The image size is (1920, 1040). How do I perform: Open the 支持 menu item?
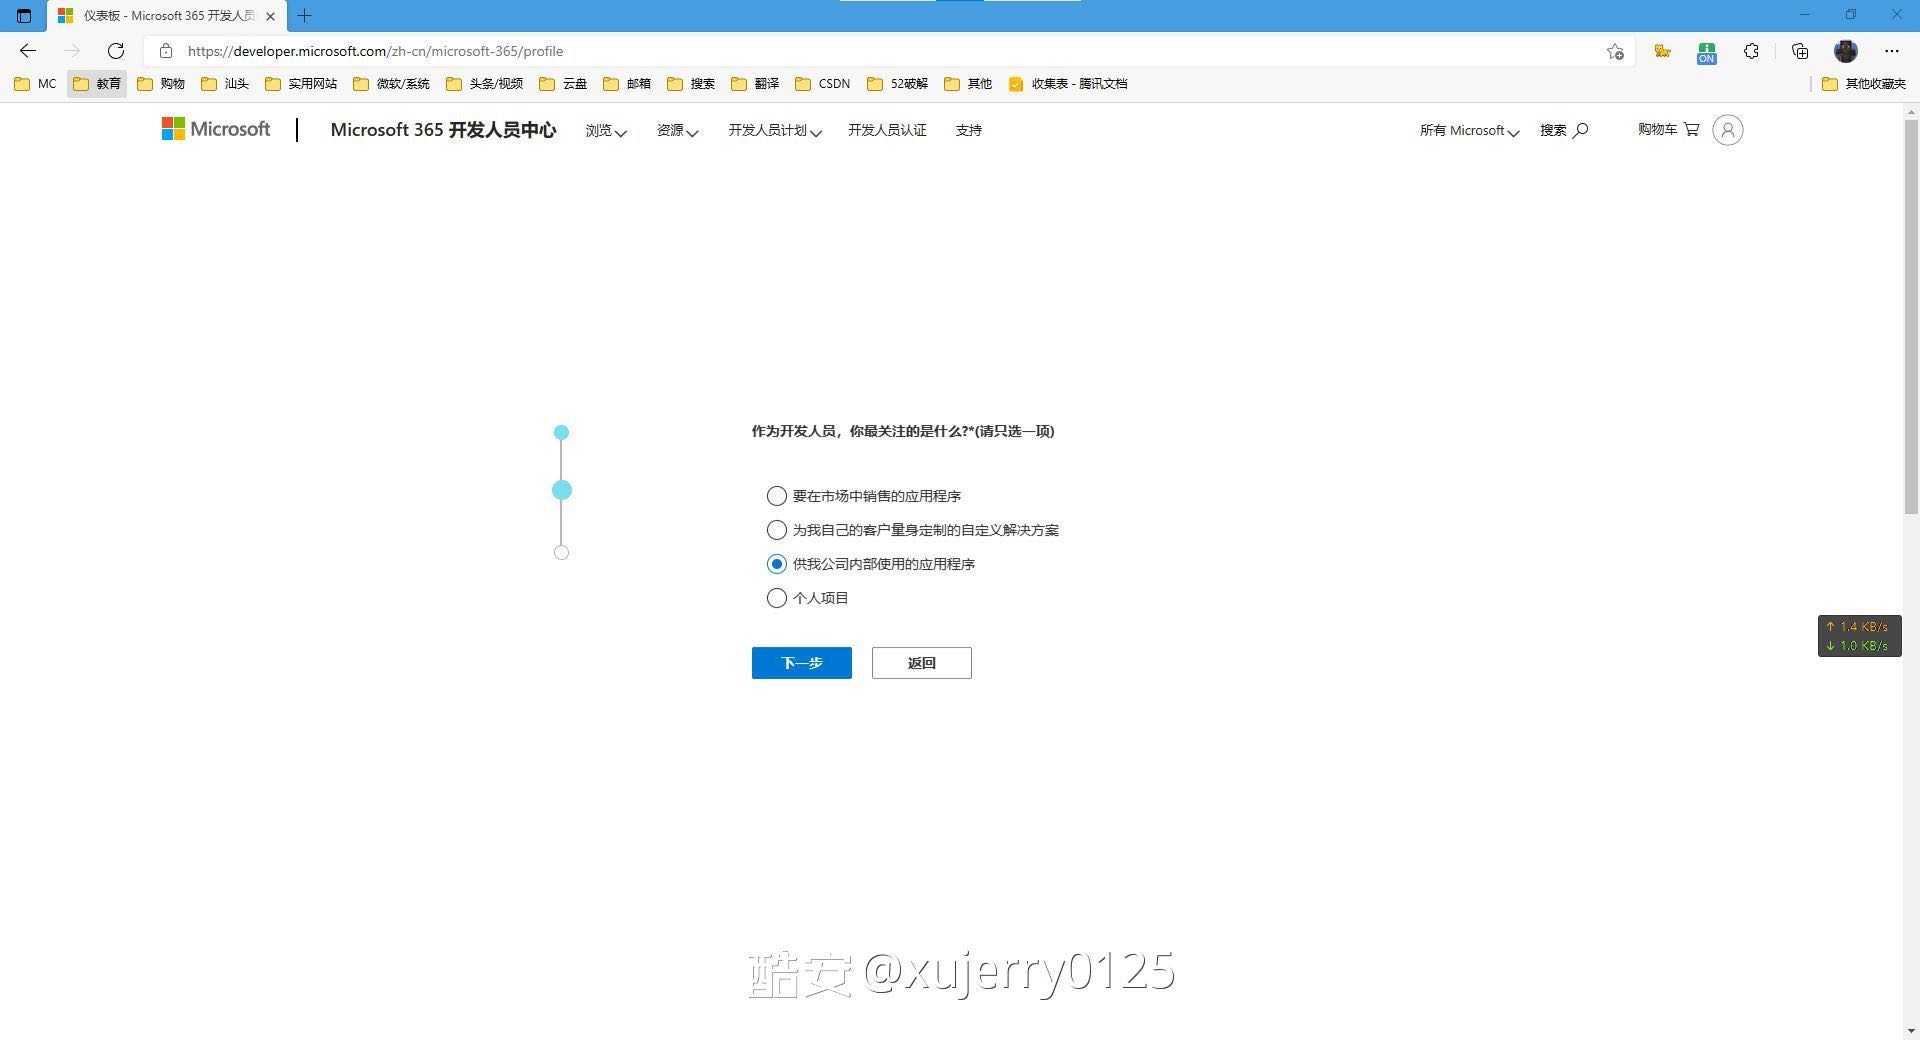pos(968,130)
